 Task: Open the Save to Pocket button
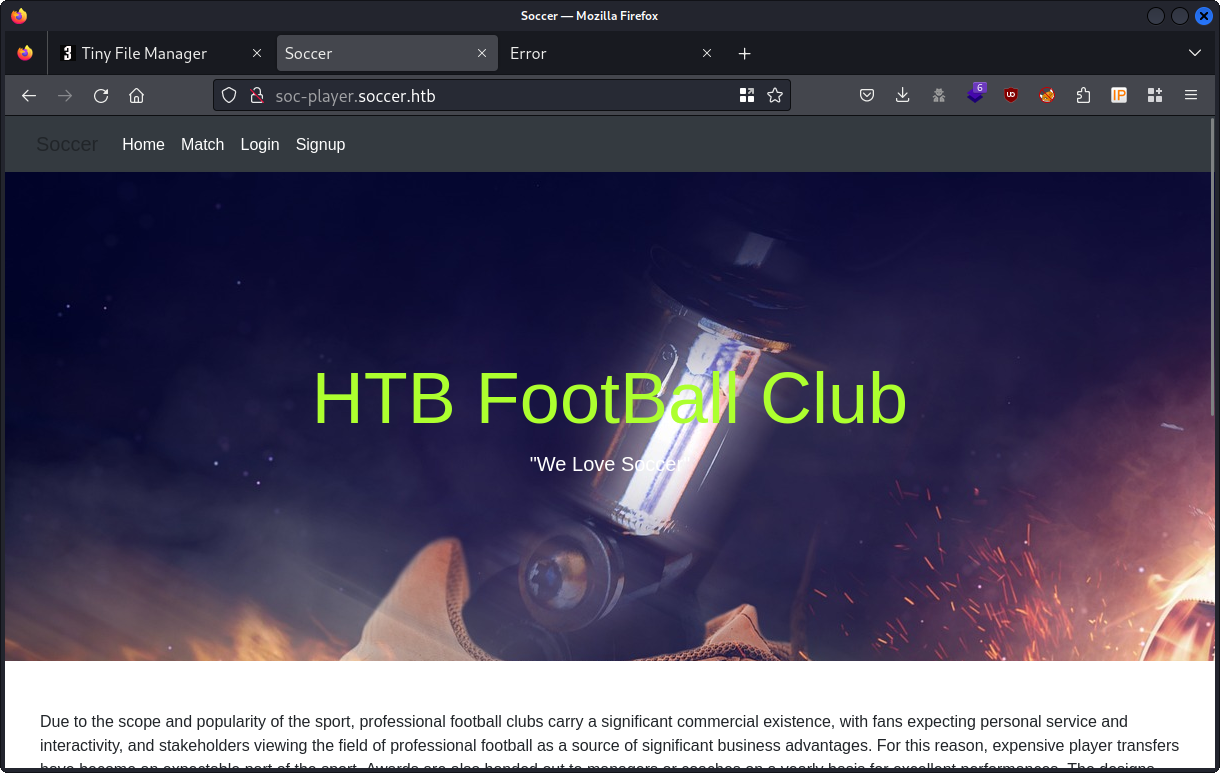point(867,96)
